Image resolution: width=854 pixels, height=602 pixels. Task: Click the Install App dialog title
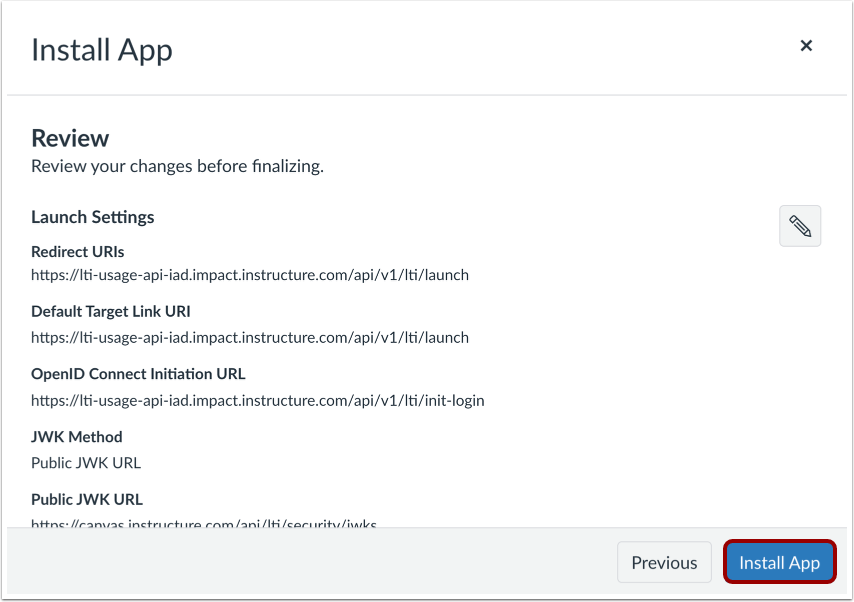point(101,49)
